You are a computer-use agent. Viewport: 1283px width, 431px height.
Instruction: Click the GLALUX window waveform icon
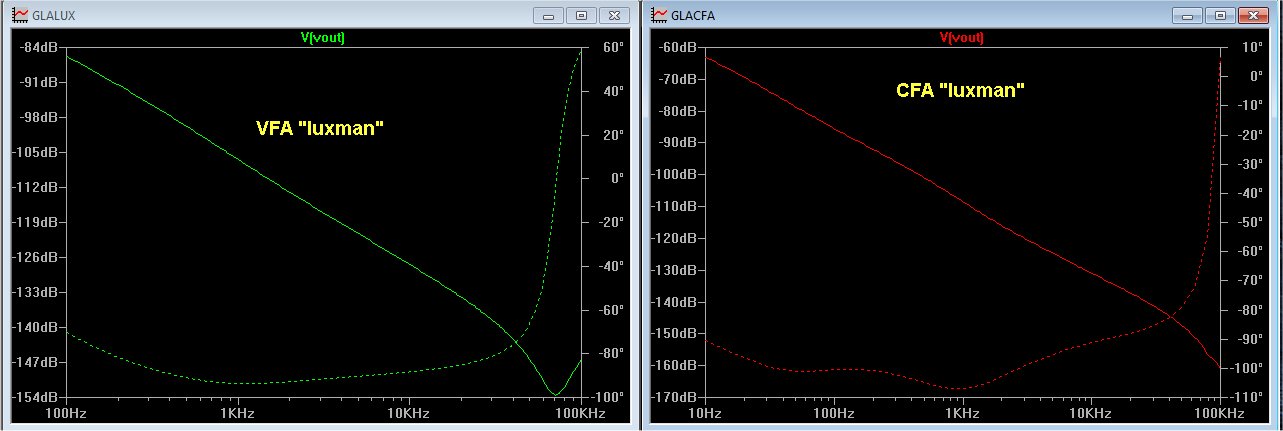(x=21, y=15)
